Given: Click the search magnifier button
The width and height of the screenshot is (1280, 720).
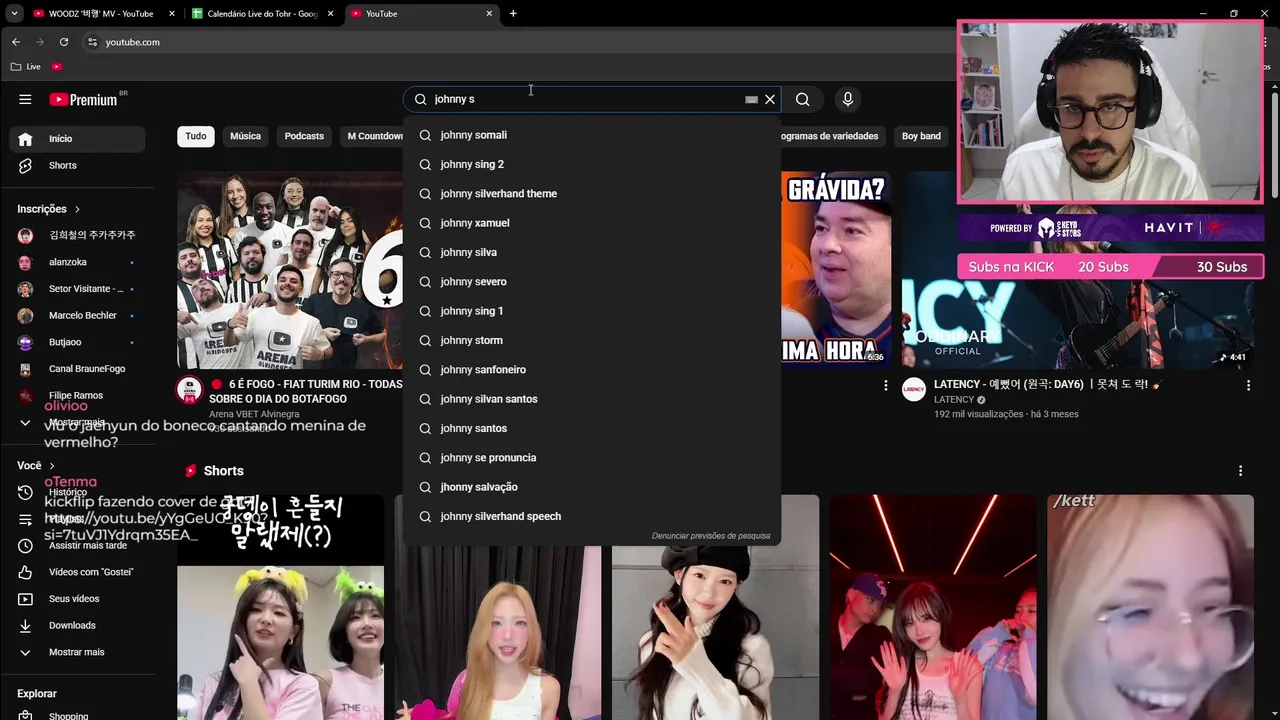Looking at the screenshot, I should coord(802,99).
